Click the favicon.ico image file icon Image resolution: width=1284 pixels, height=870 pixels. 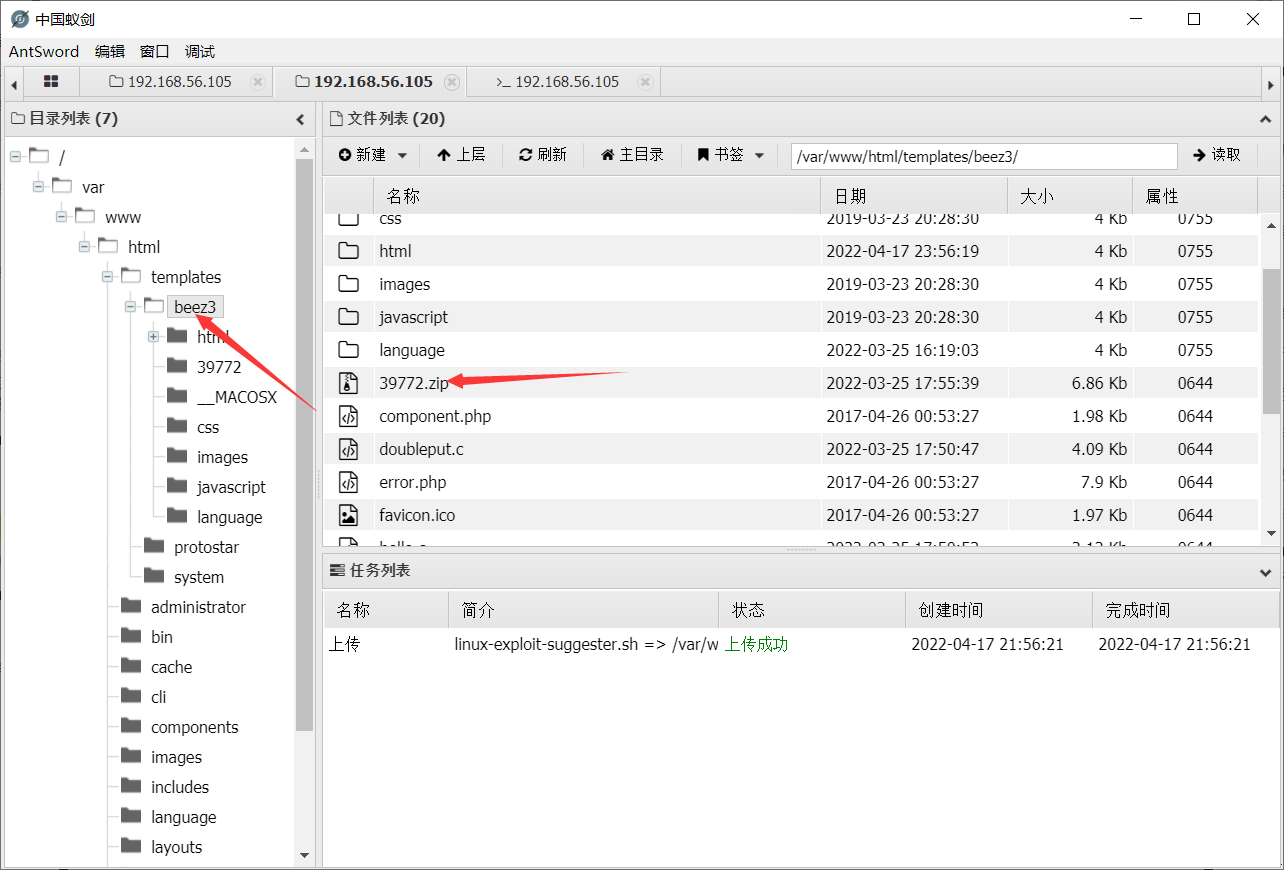tap(348, 515)
